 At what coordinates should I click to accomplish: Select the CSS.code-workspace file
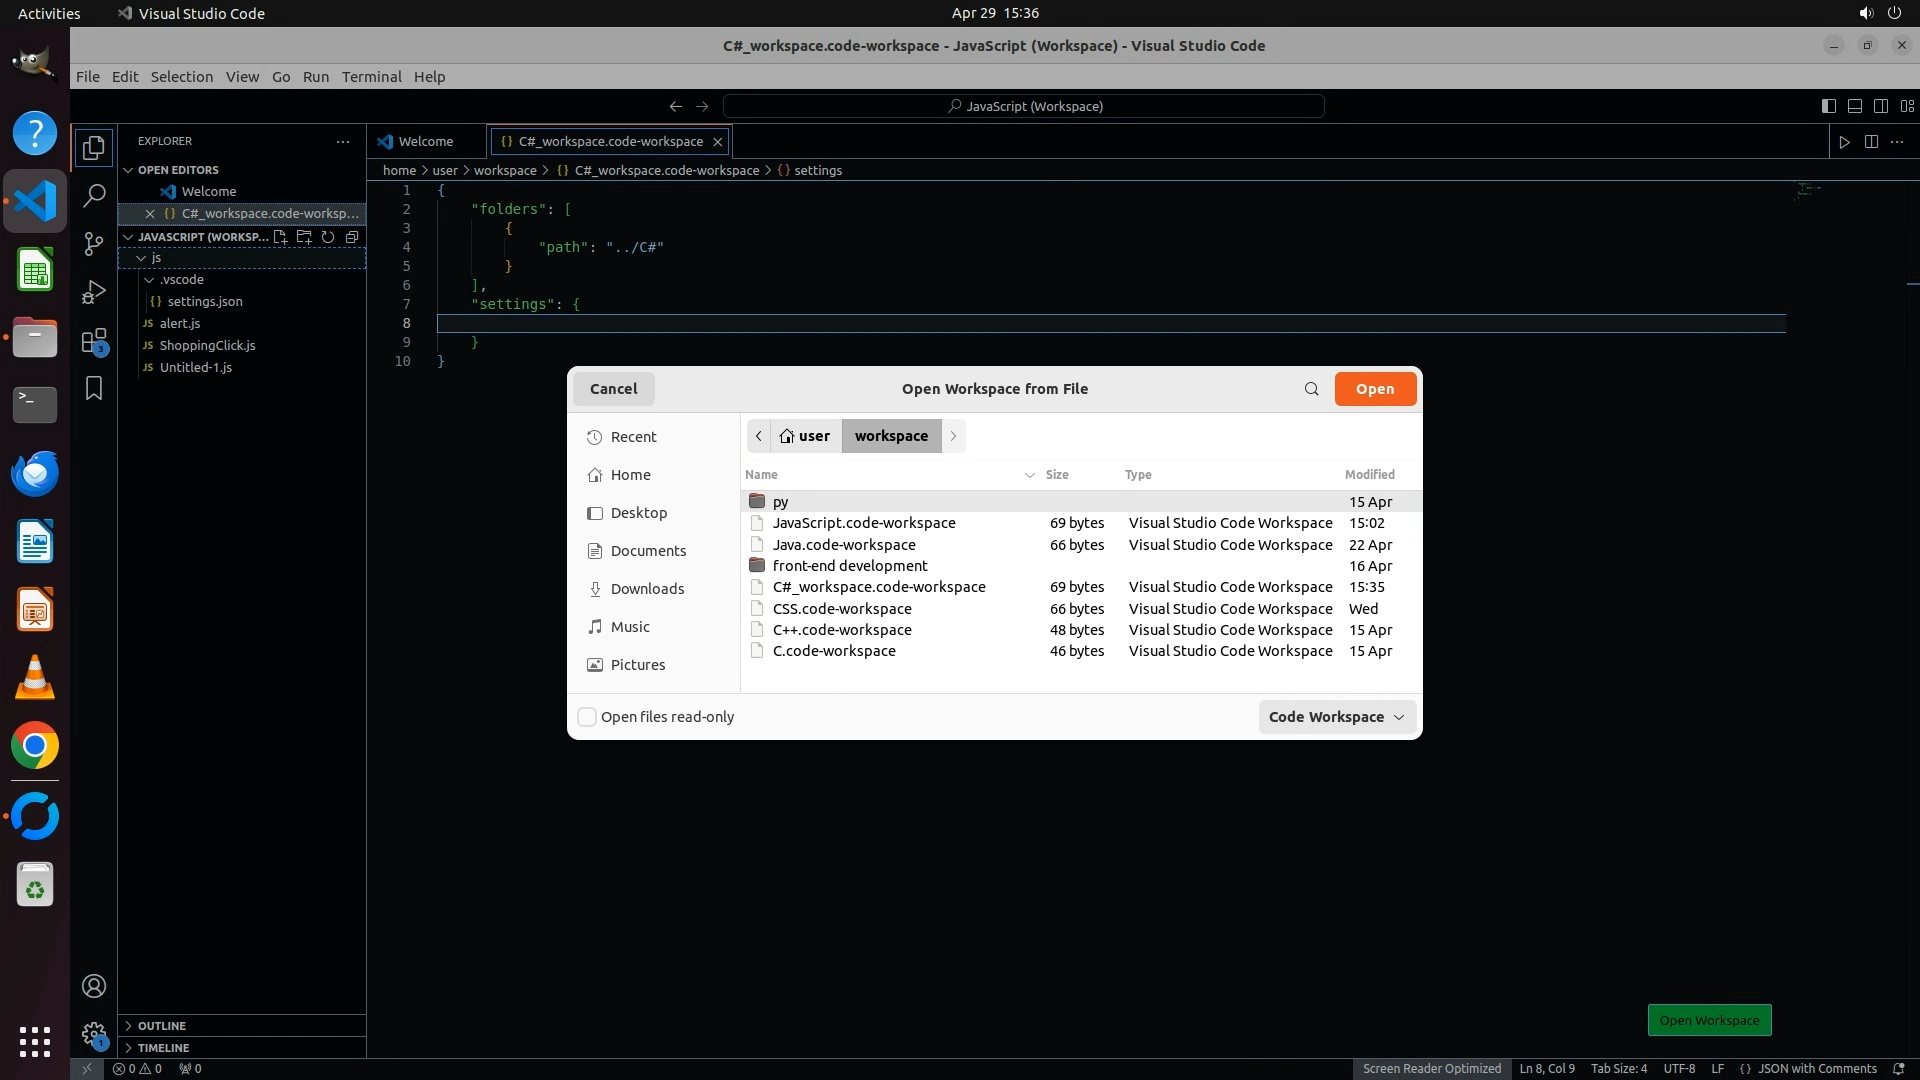842,609
